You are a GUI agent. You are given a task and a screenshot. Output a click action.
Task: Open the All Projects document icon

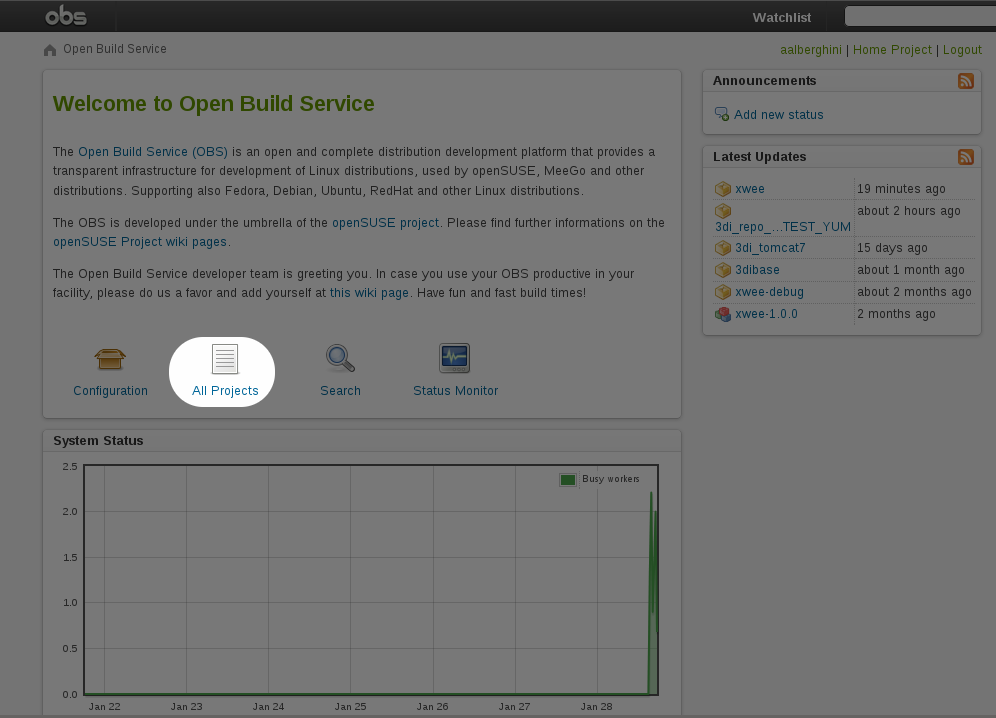(225, 358)
